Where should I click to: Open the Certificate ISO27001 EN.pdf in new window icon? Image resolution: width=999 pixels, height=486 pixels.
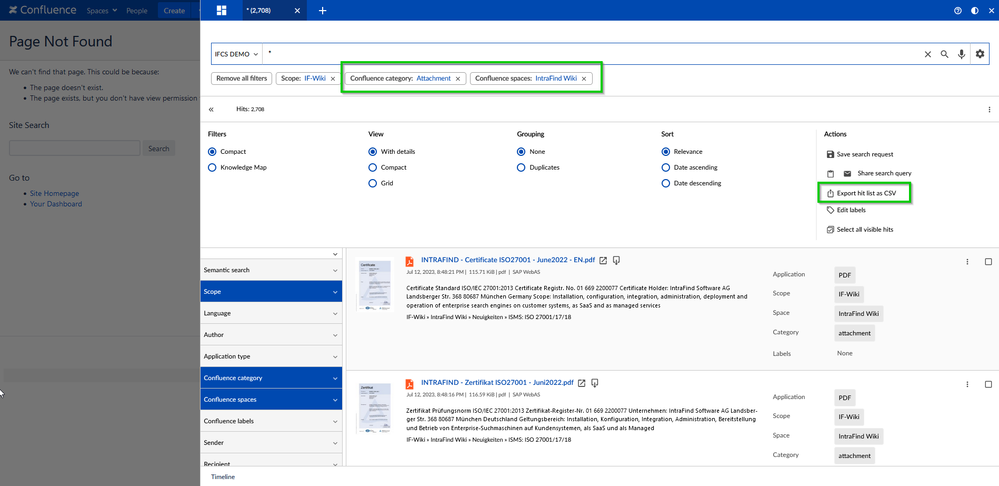[603, 260]
